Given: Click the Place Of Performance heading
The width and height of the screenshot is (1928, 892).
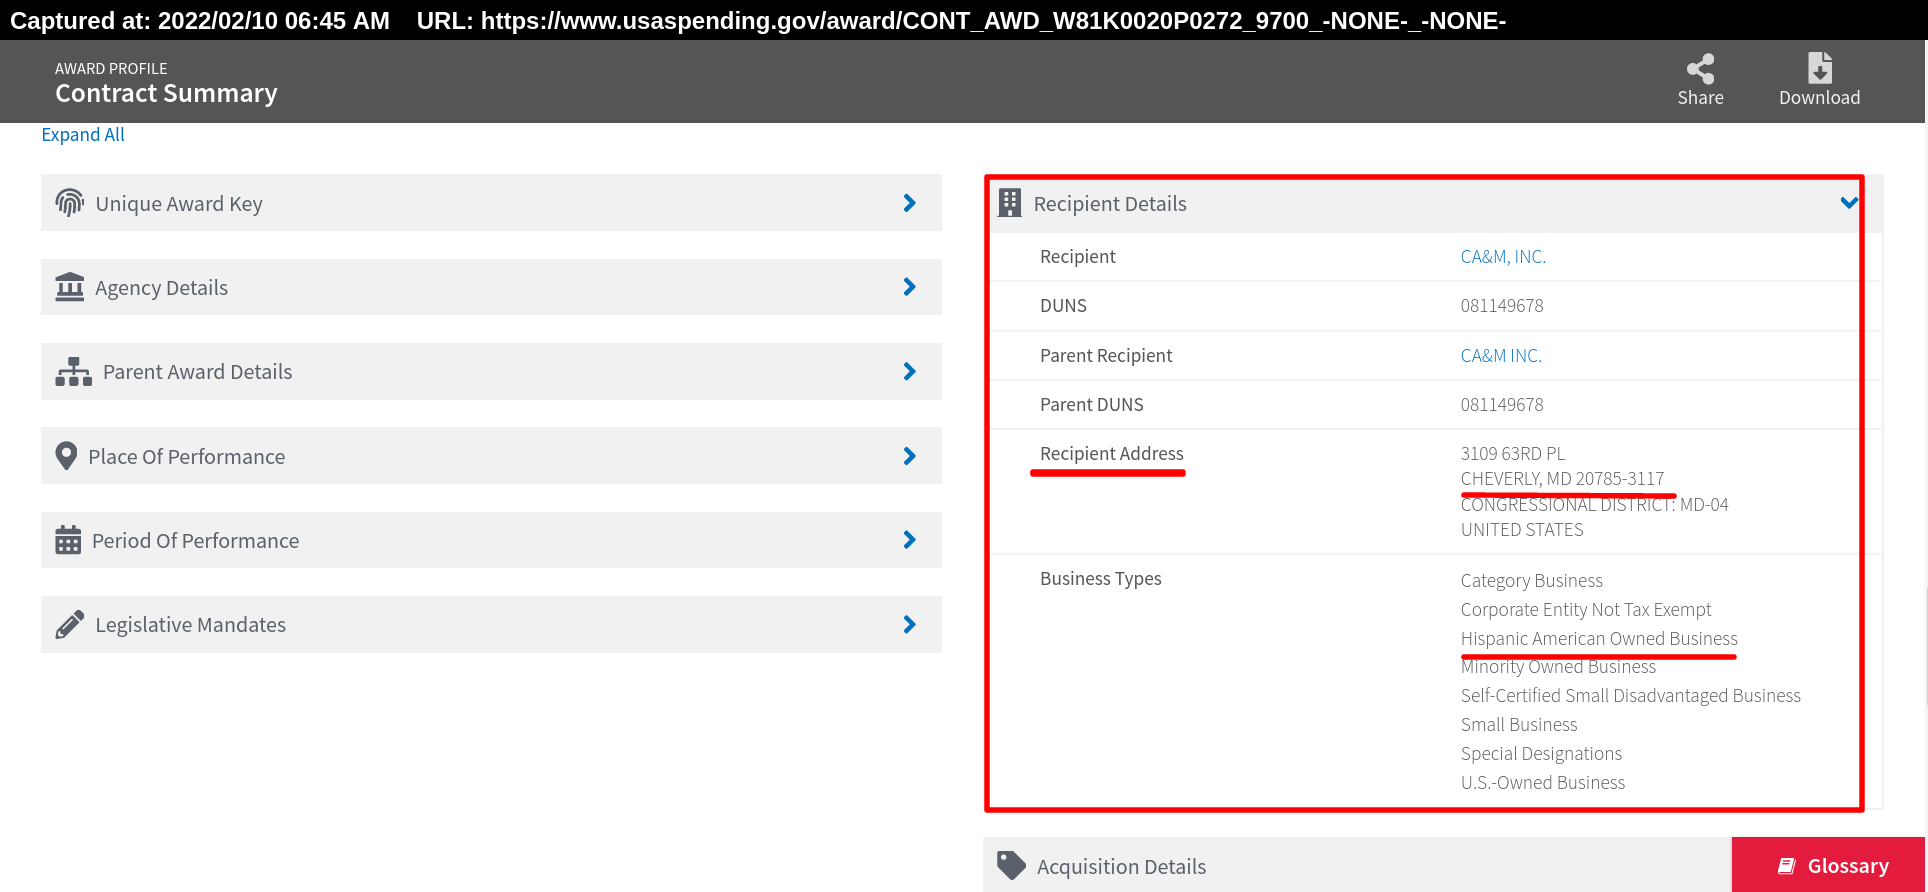Looking at the screenshot, I should pyautogui.click(x=187, y=457).
